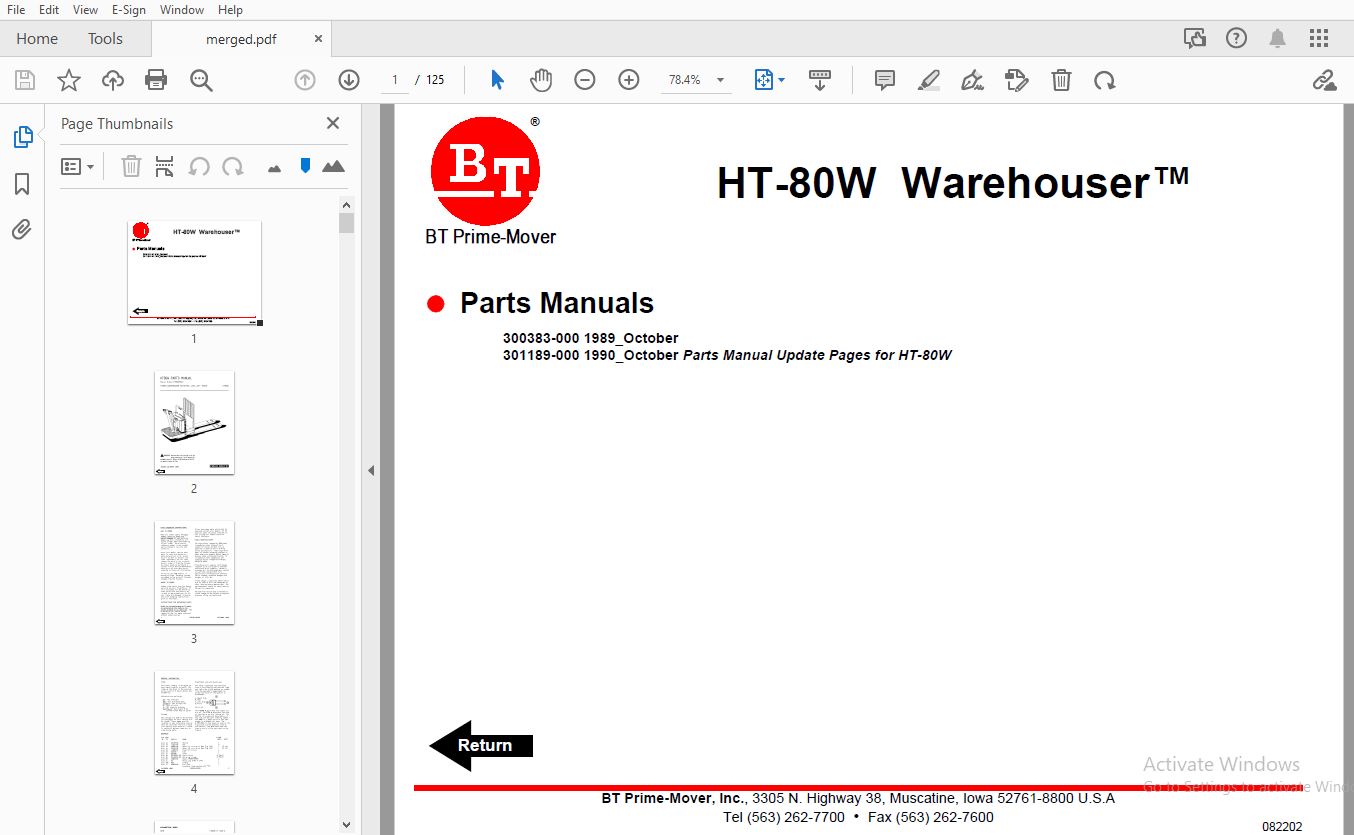The image size is (1354, 835).
Task: Select the merged.pdf document tab
Action: pyautogui.click(x=241, y=39)
